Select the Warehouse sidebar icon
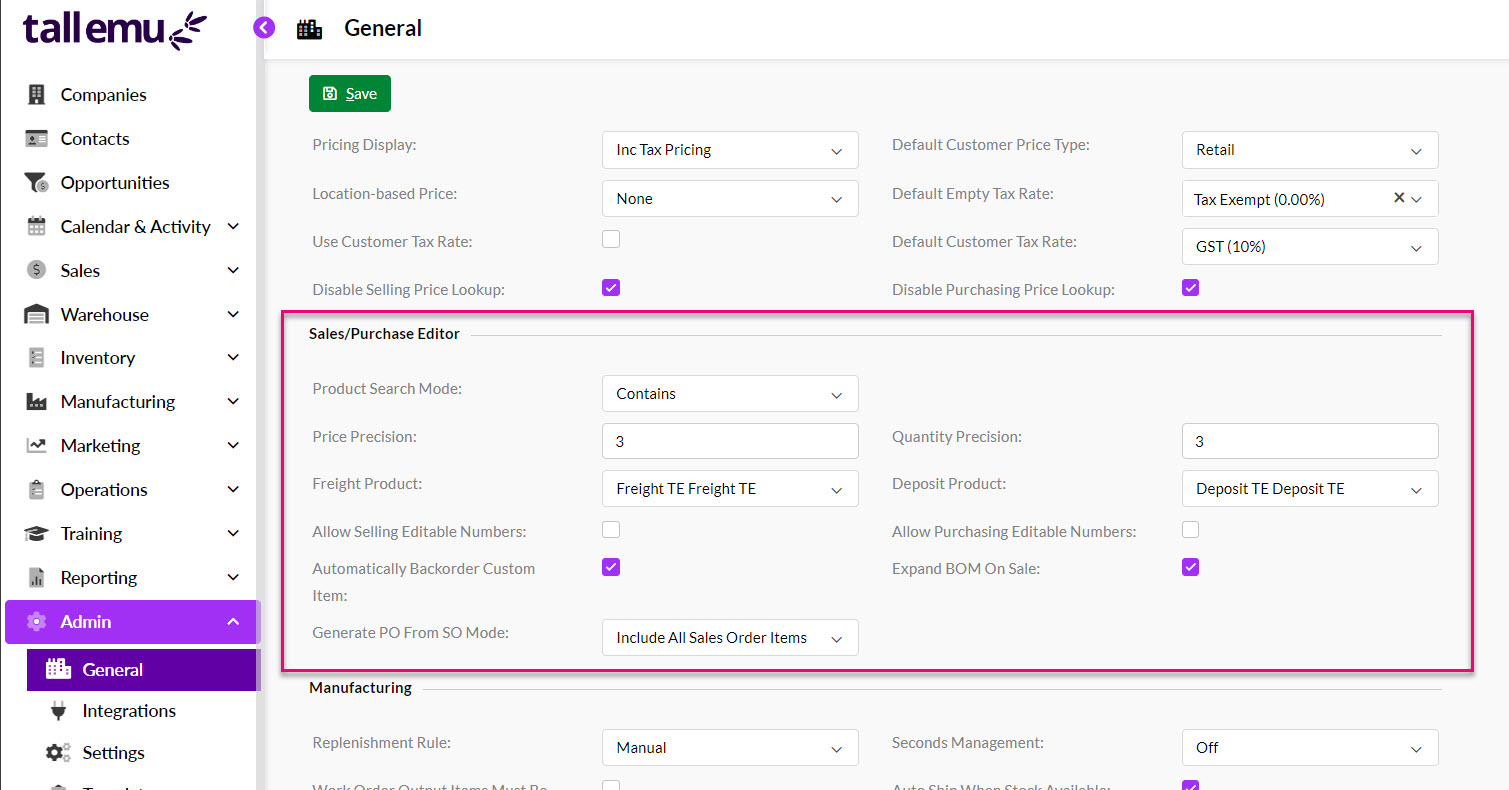The width and height of the screenshot is (1509, 790). [x=36, y=314]
